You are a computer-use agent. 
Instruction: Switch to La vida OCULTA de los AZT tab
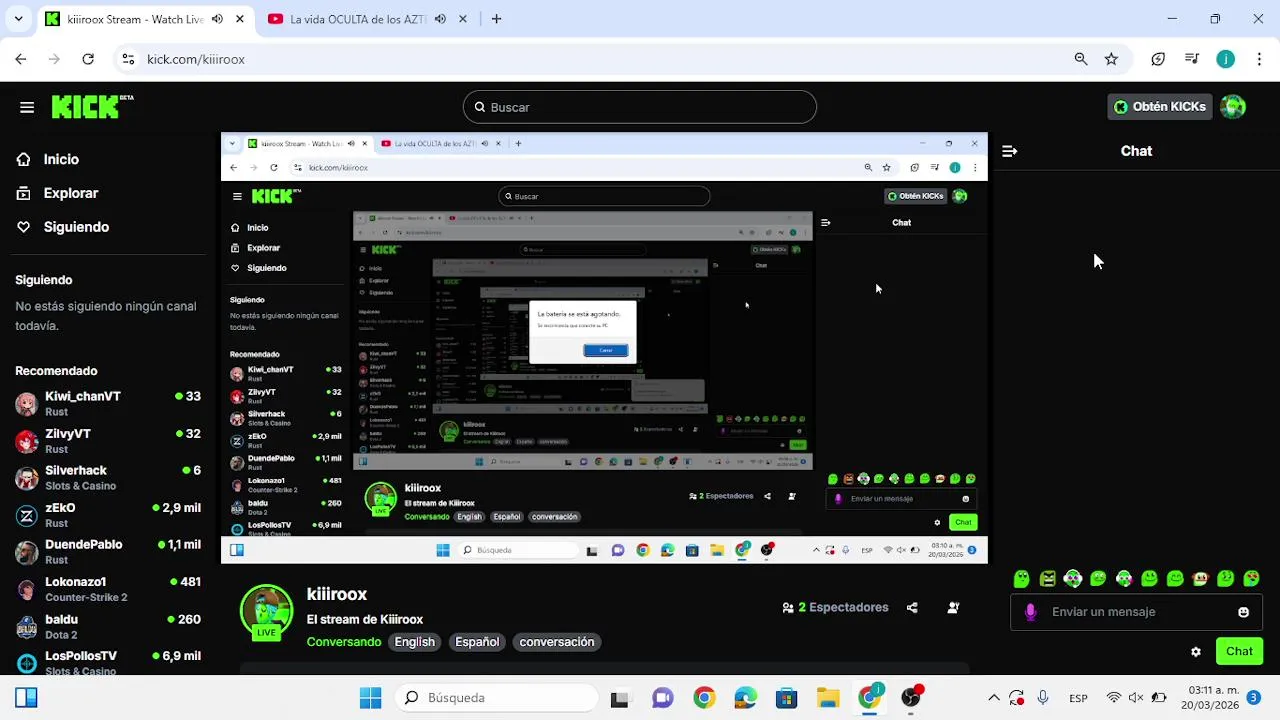[x=370, y=19]
